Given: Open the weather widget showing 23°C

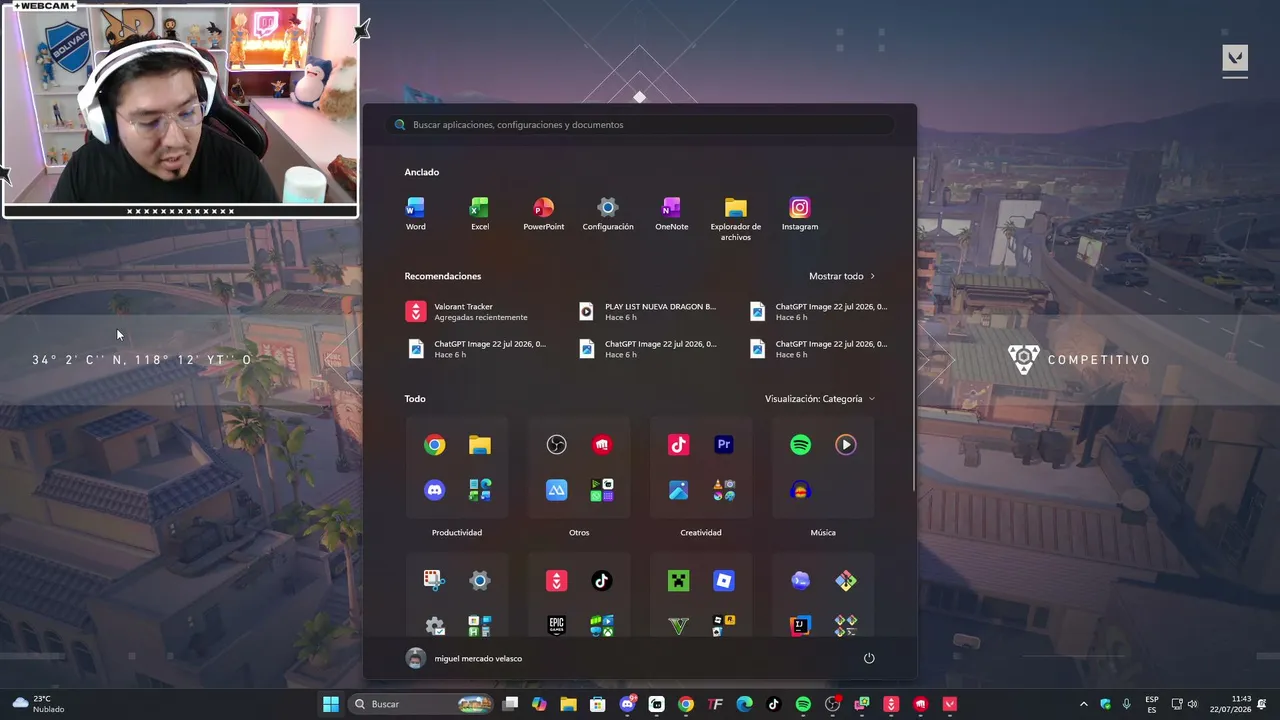Looking at the screenshot, I should click(x=38, y=704).
